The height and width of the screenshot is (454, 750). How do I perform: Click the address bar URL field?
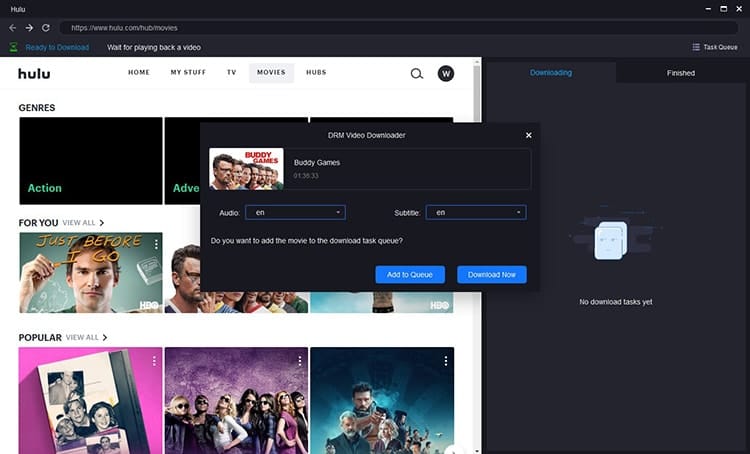pos(398,28)
